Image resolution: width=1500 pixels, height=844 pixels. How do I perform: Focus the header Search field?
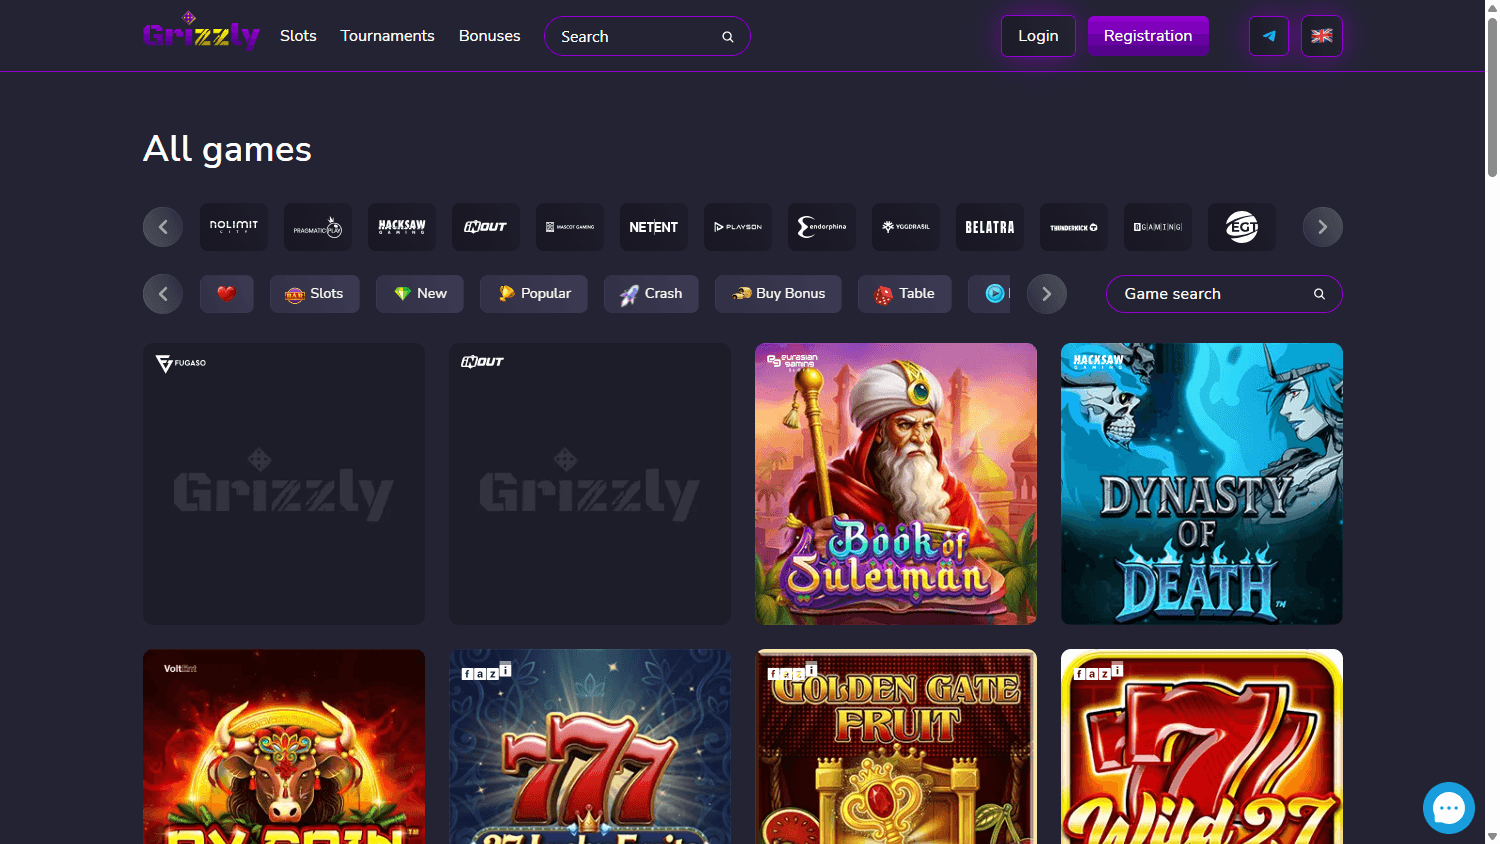click(x=647, y=36)
